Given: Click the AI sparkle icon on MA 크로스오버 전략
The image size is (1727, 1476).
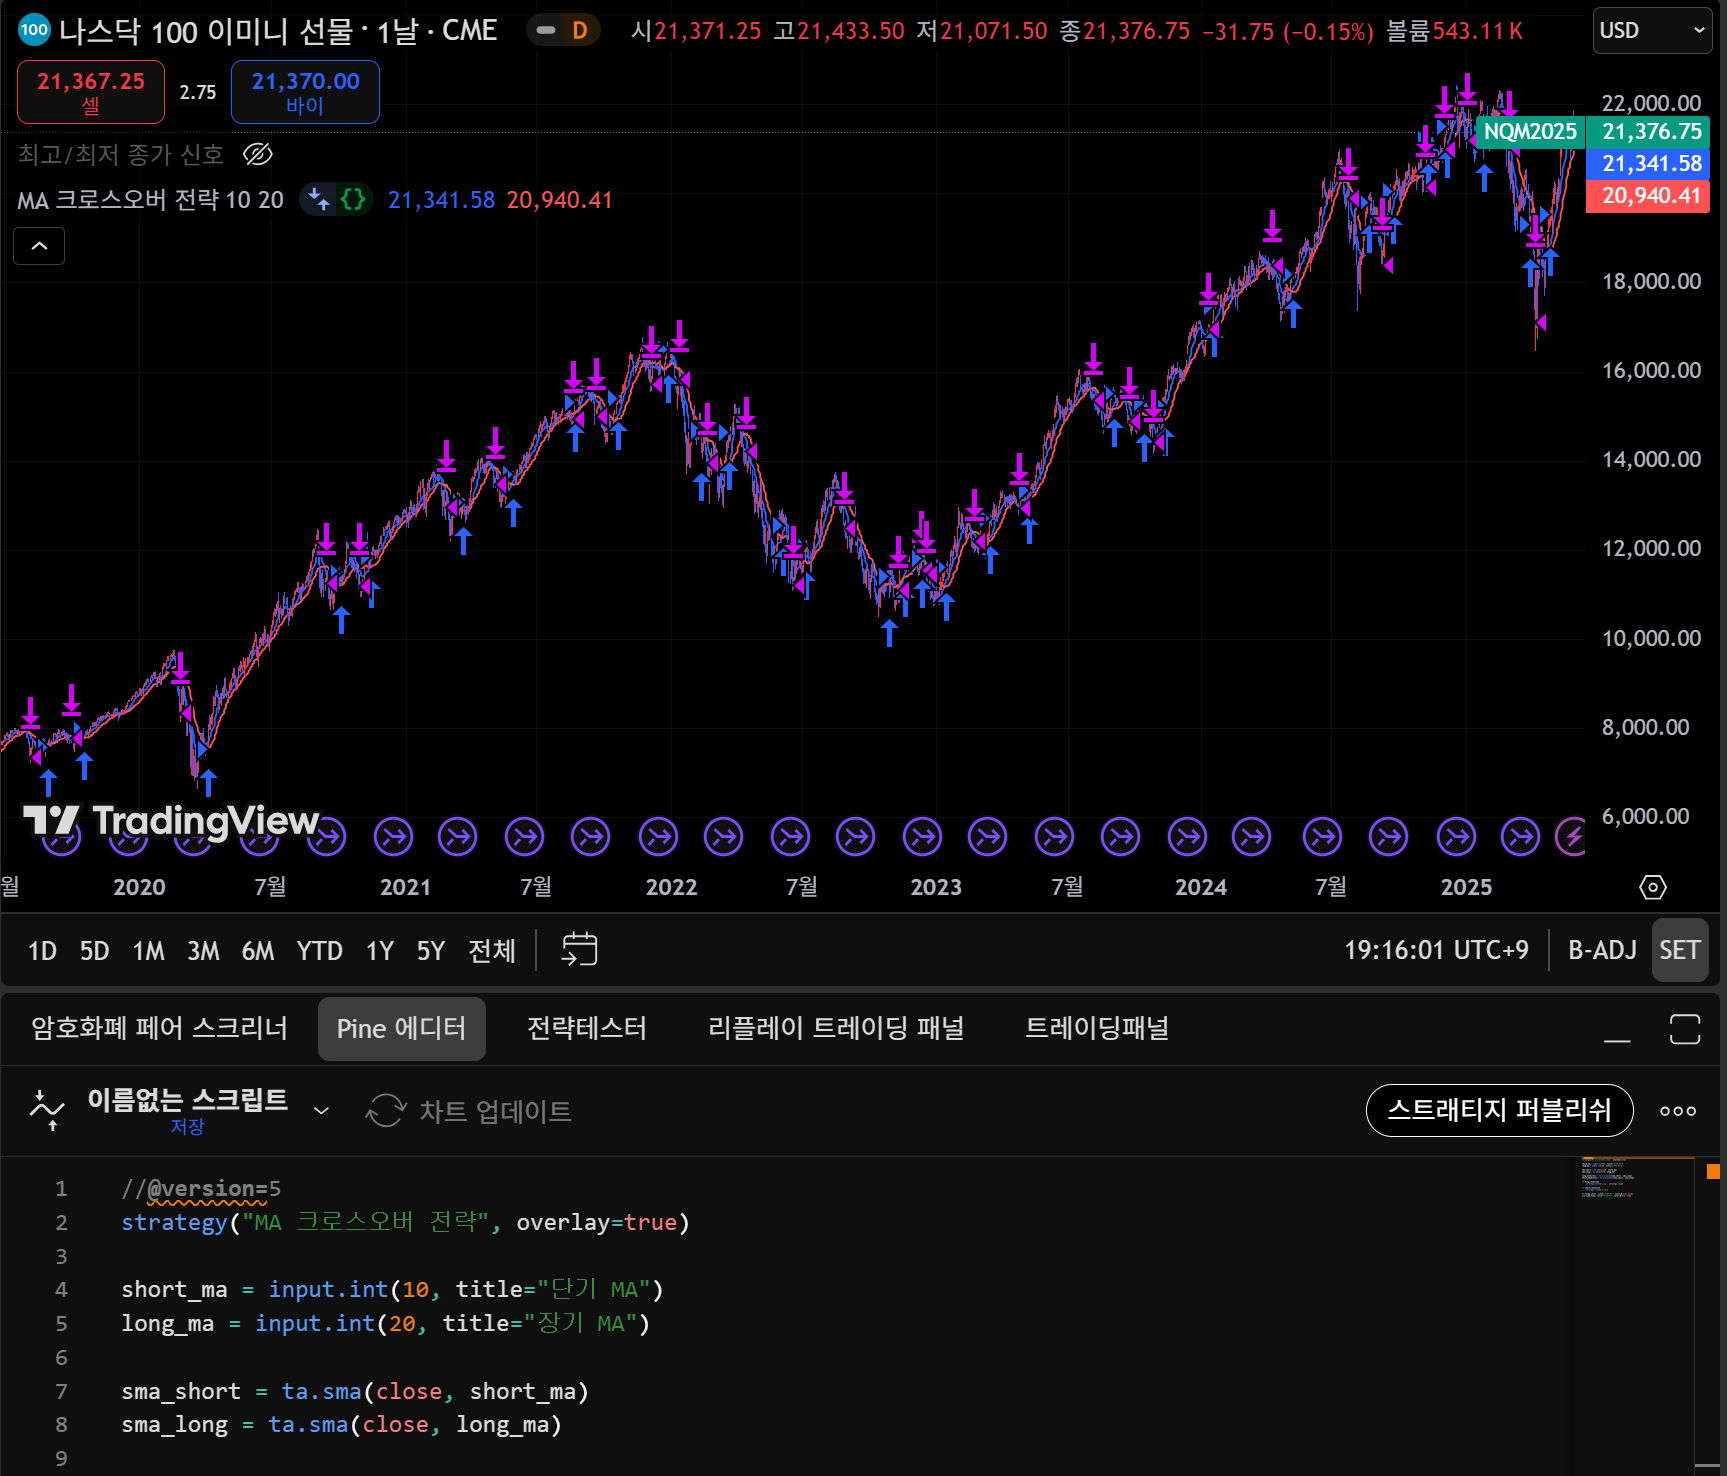Looking at the screenshot, I should click(320, 199).
